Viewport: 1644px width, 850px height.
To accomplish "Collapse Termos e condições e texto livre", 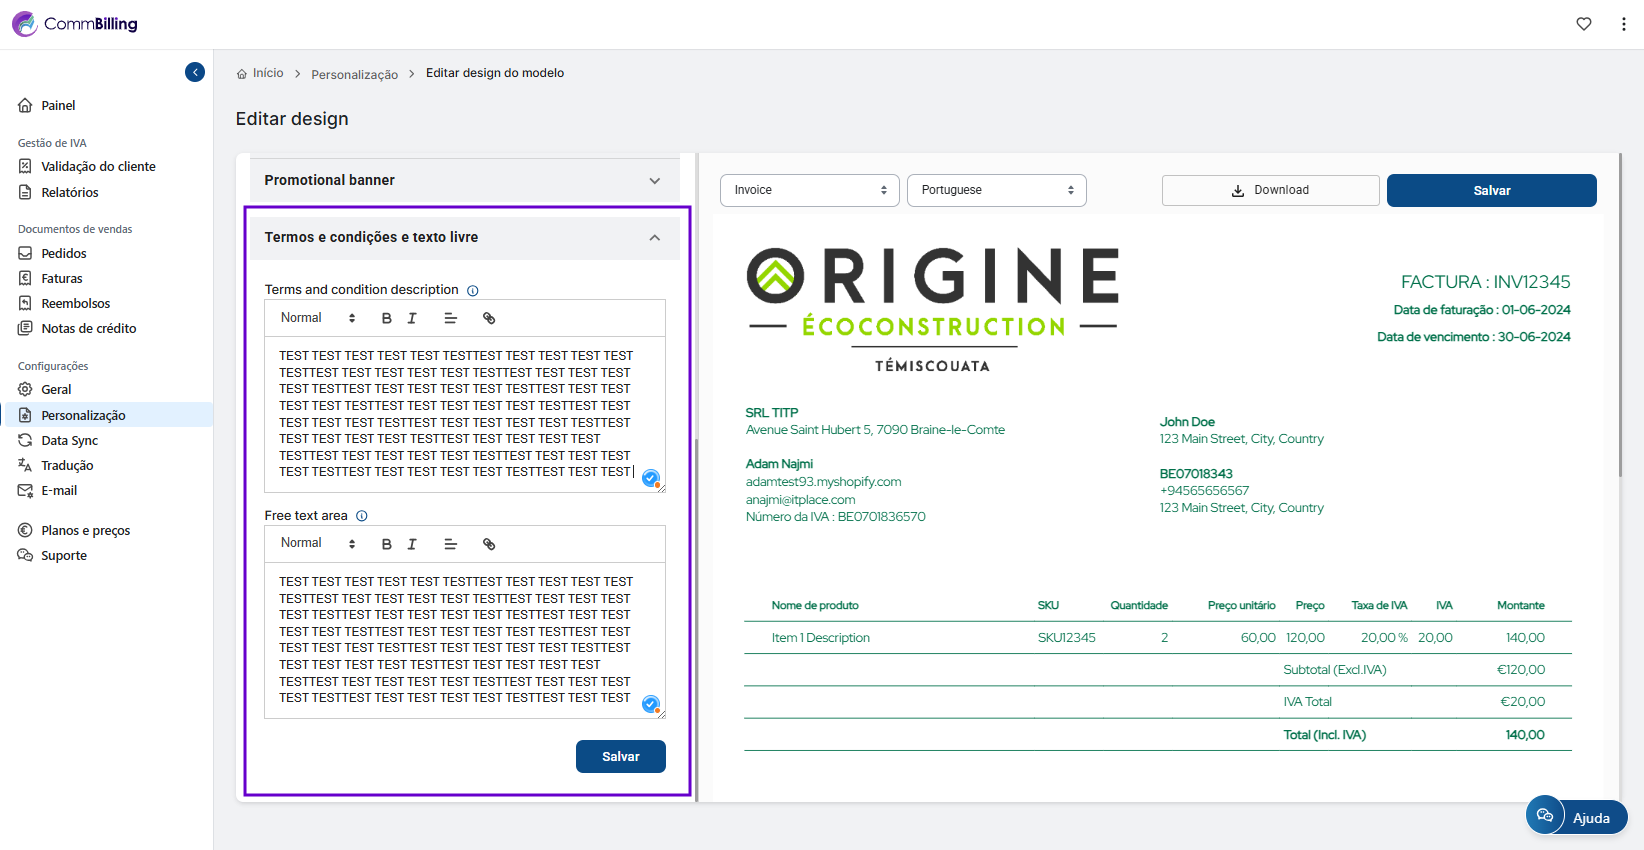I will [655, 238].
